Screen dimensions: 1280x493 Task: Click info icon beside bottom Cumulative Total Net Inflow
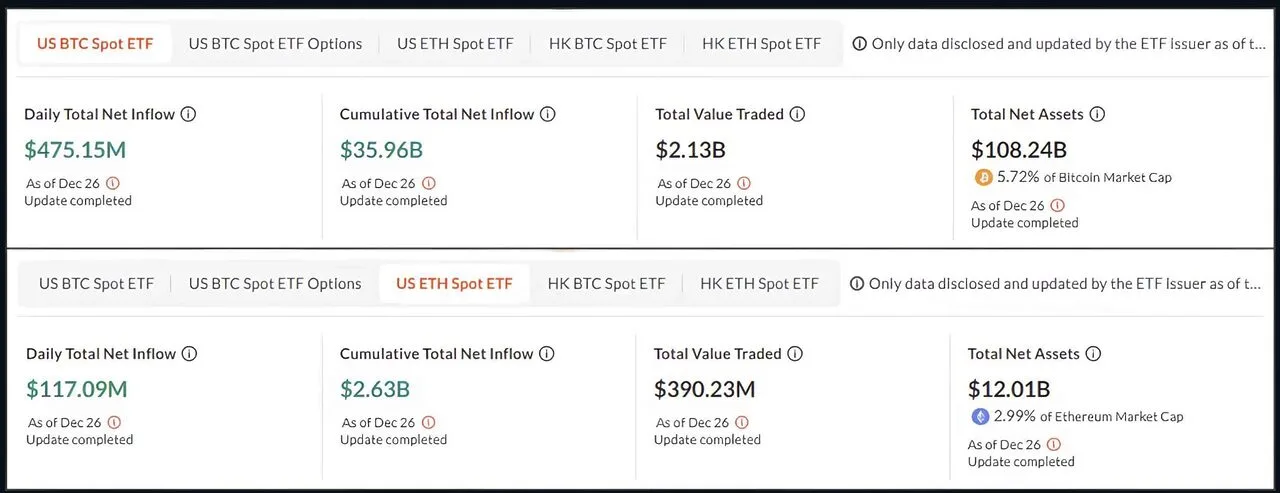pyautogui.click(x=547, y=354)
